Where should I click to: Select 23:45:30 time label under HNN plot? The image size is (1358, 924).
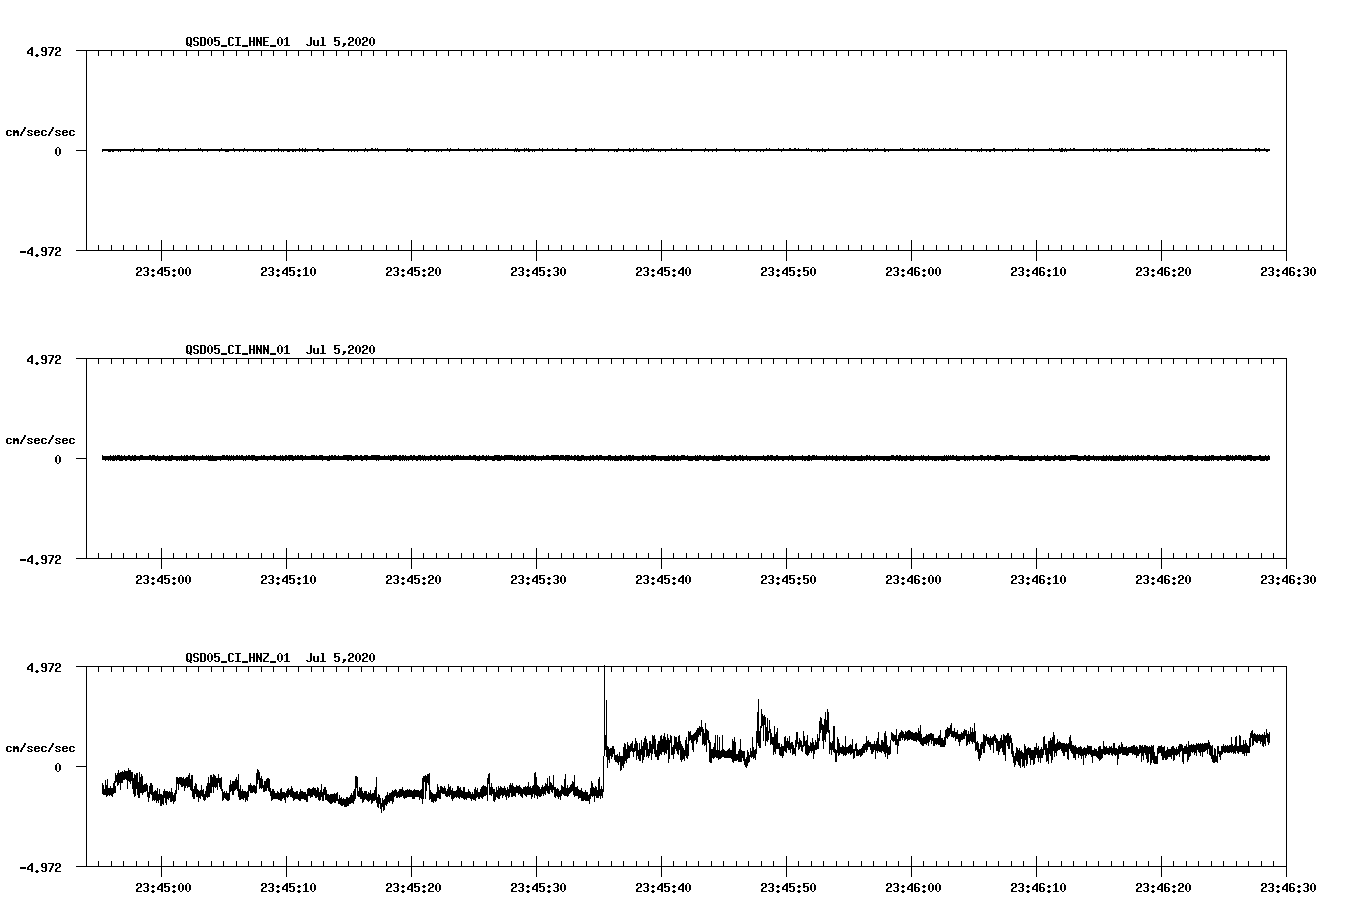537,579
